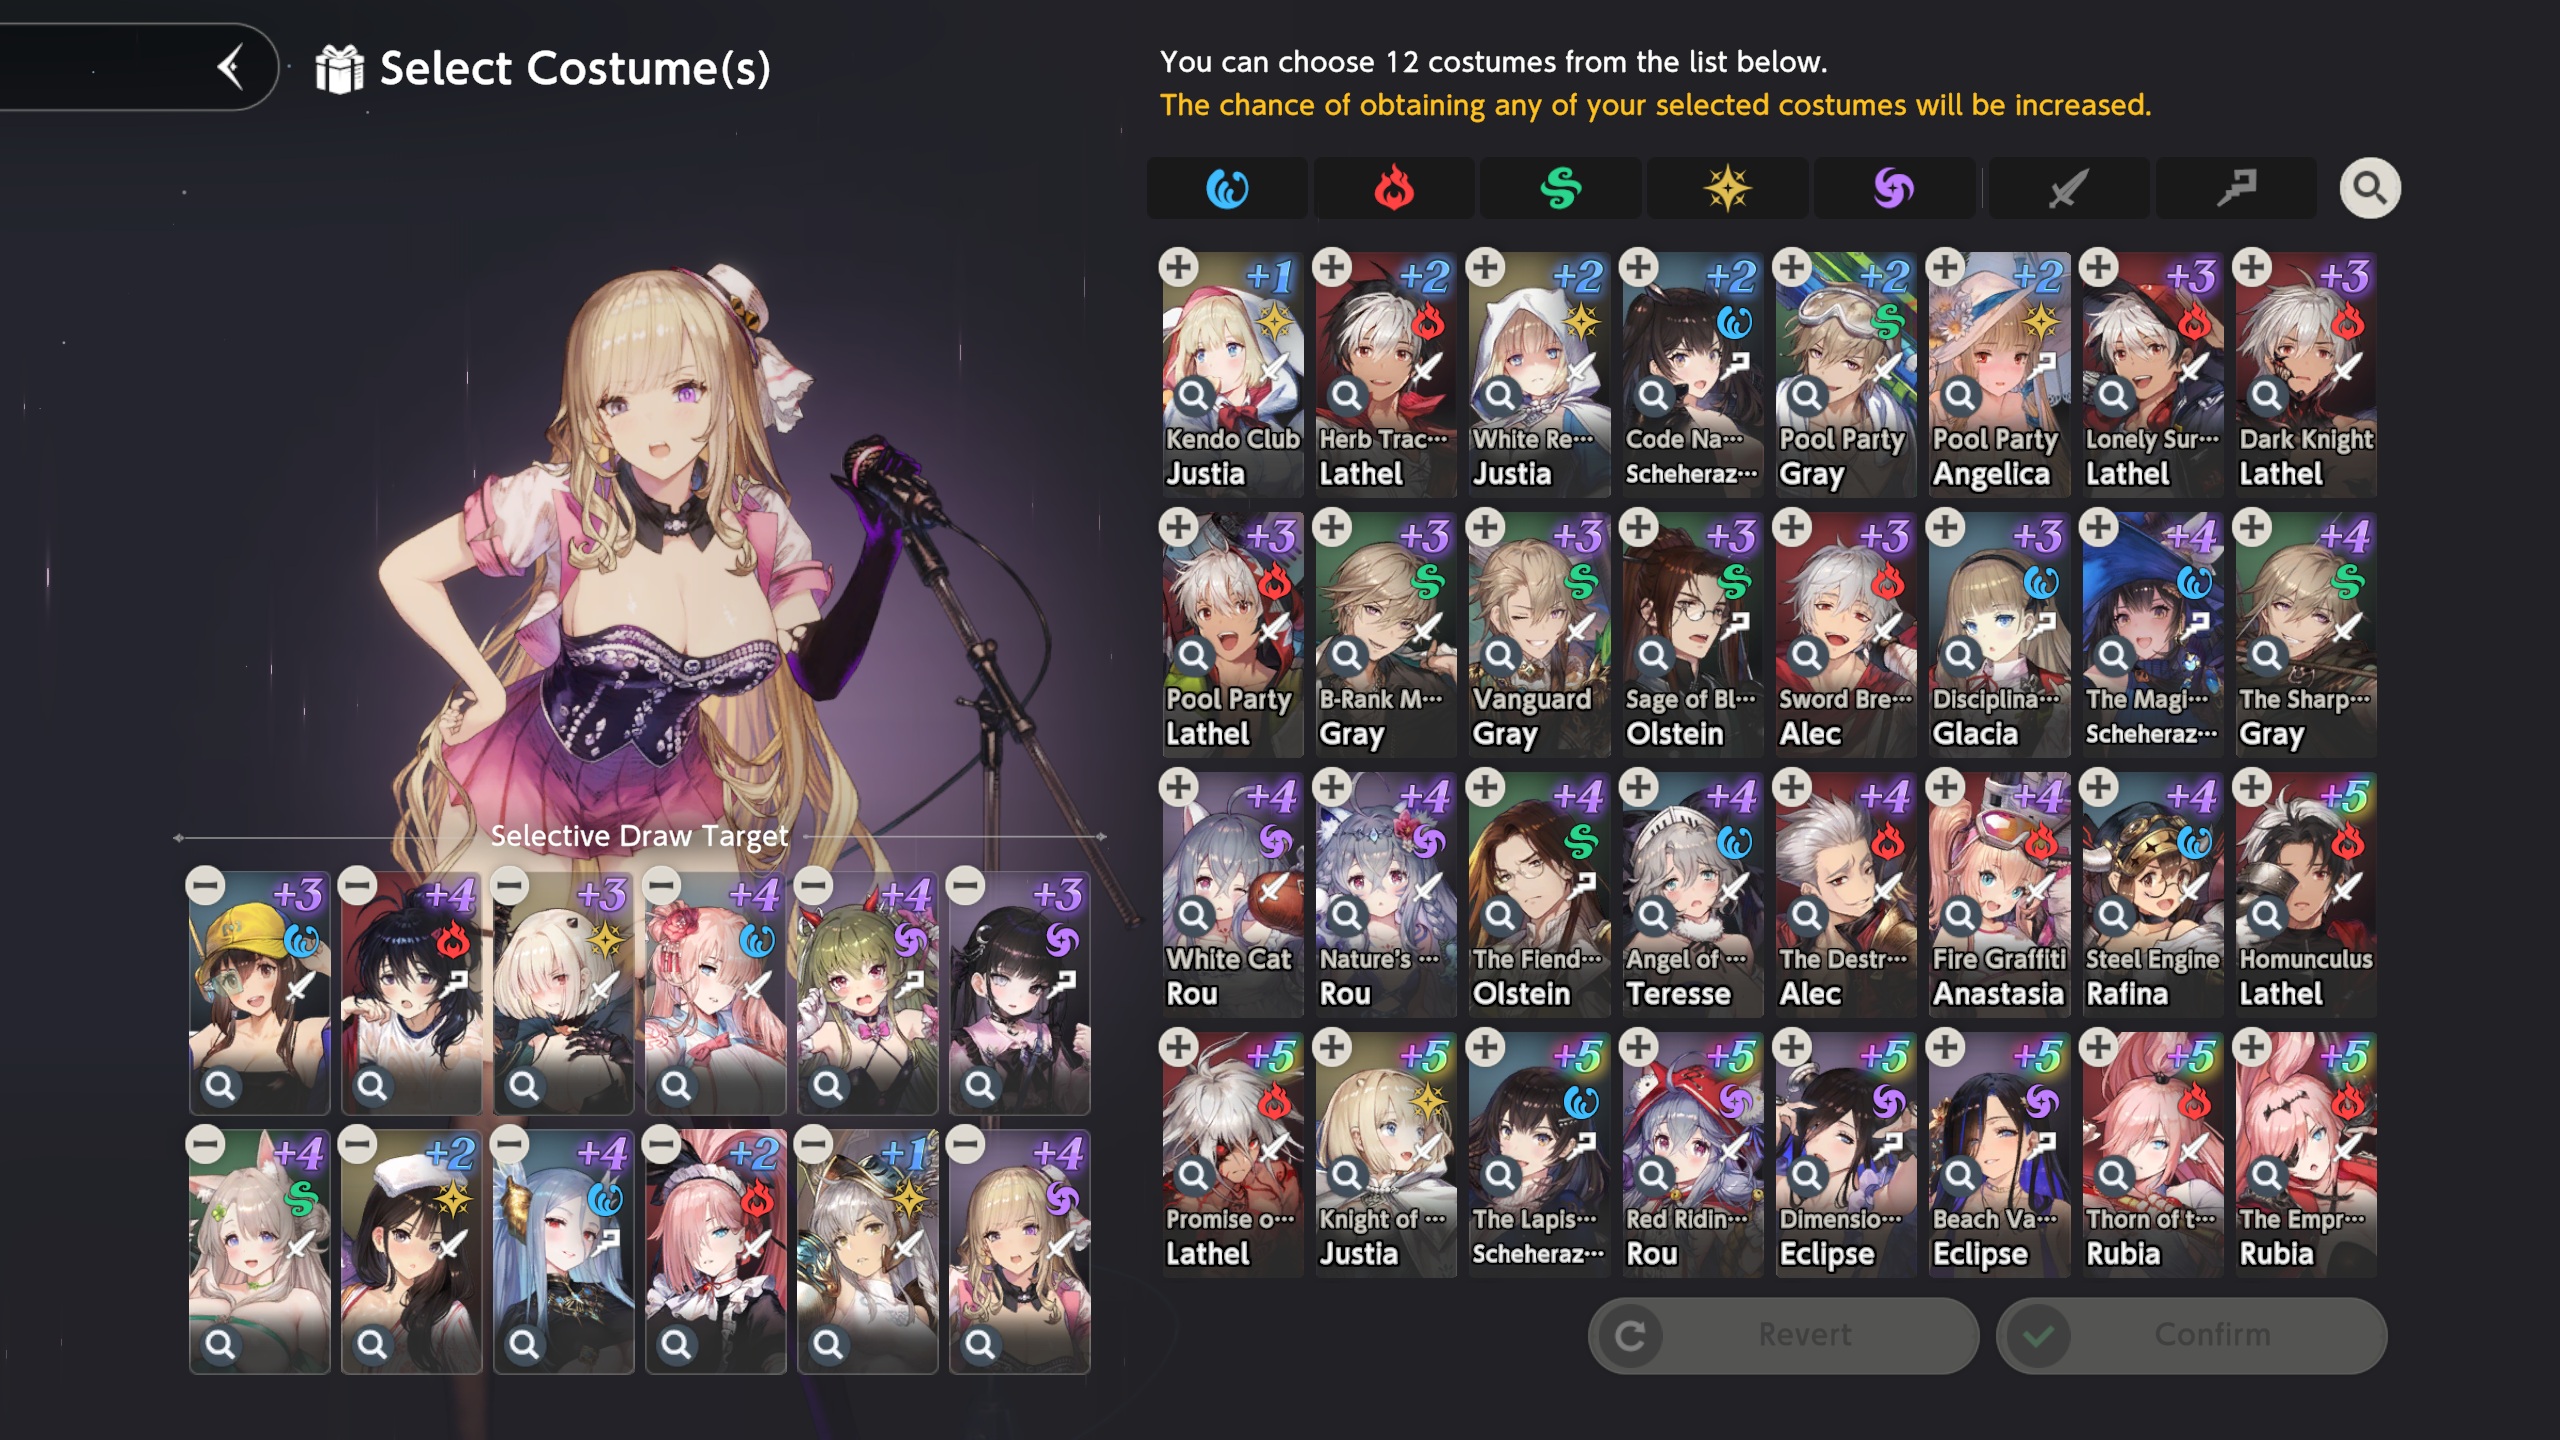The height and width of the screenshot is (1440, 2560).
Task: Filter by sword attack type icon
Action: pyautogui.click(x=2069, y=188)
